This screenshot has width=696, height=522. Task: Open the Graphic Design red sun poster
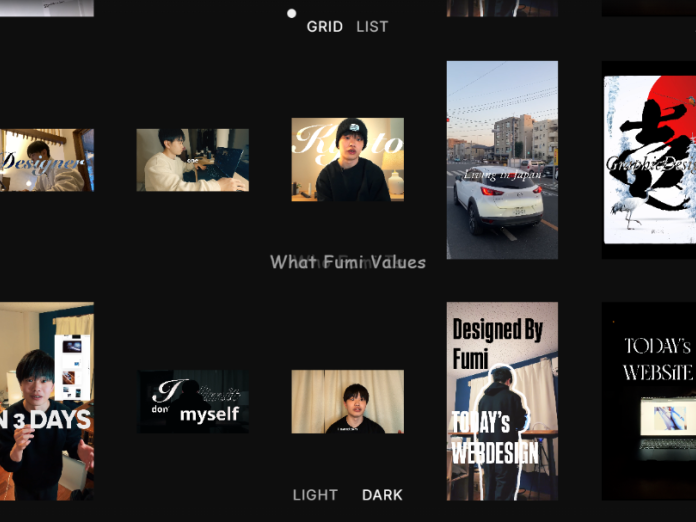pos(649,160)
